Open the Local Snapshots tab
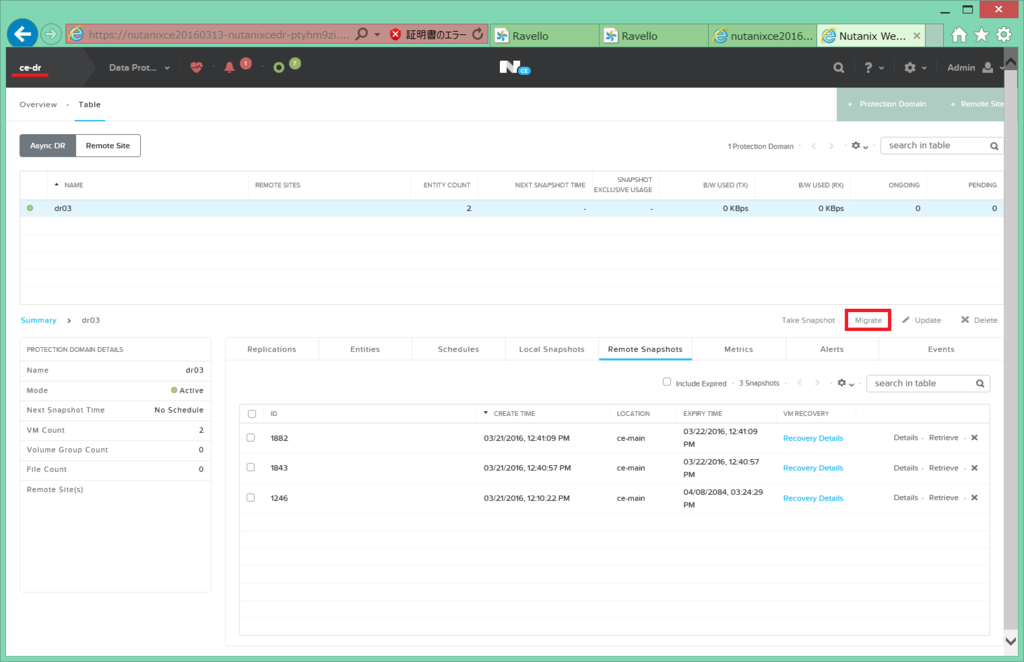The height and width of the screenshot is (662, 1024). 552,349
